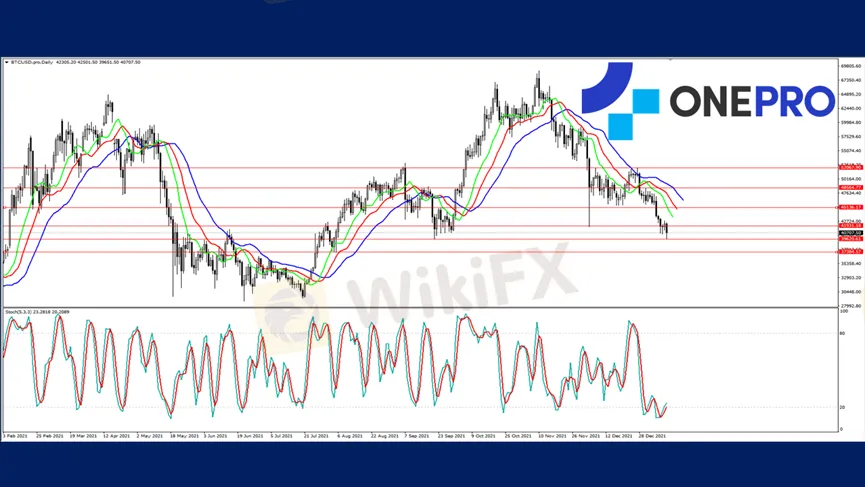Screen dimensions: 865x487
Task: Click the 23 Sep 2021 date label
Action: [x=451, y=436]
